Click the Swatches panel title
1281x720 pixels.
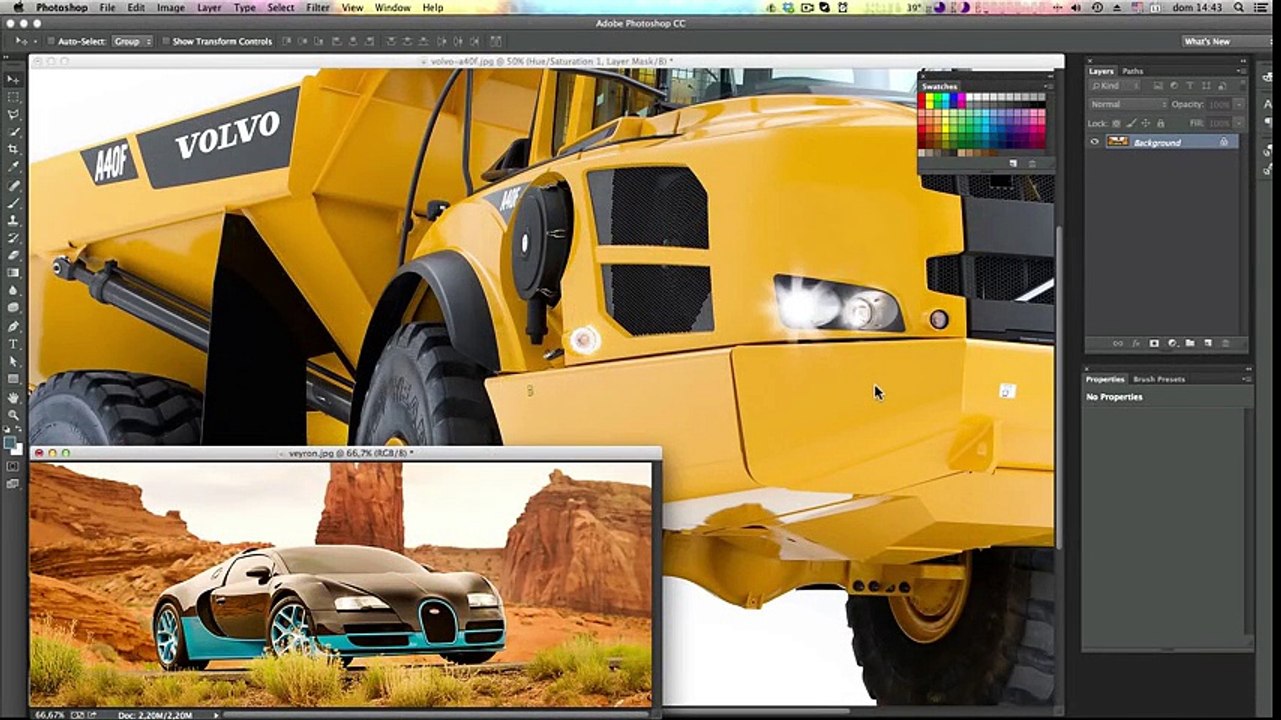939,87
